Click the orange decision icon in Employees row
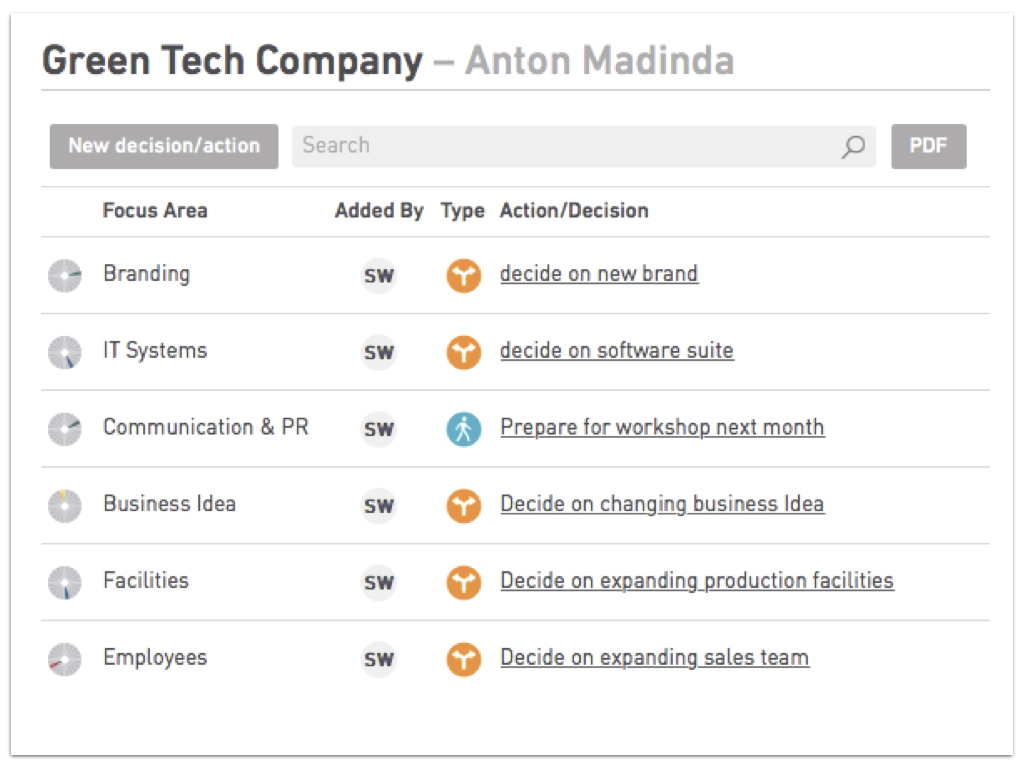 pyautogui.click(x=464, y=660)
